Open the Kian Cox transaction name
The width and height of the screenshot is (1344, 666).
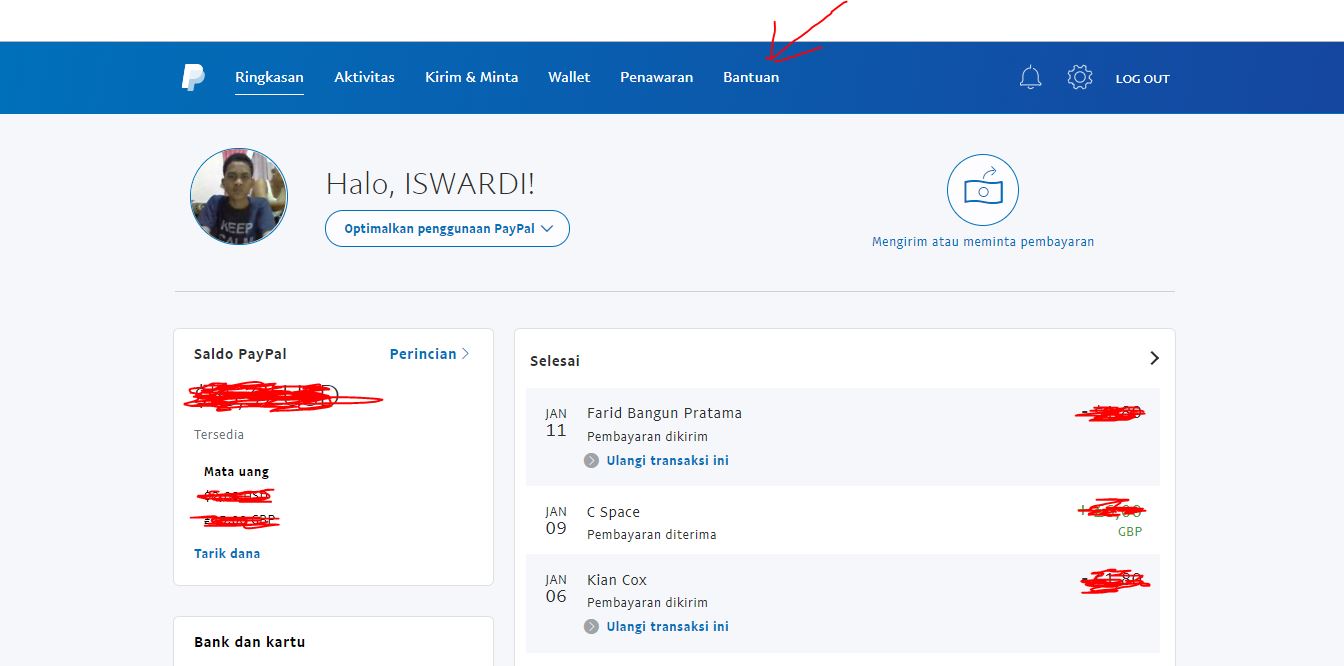[x=617, y=580]
